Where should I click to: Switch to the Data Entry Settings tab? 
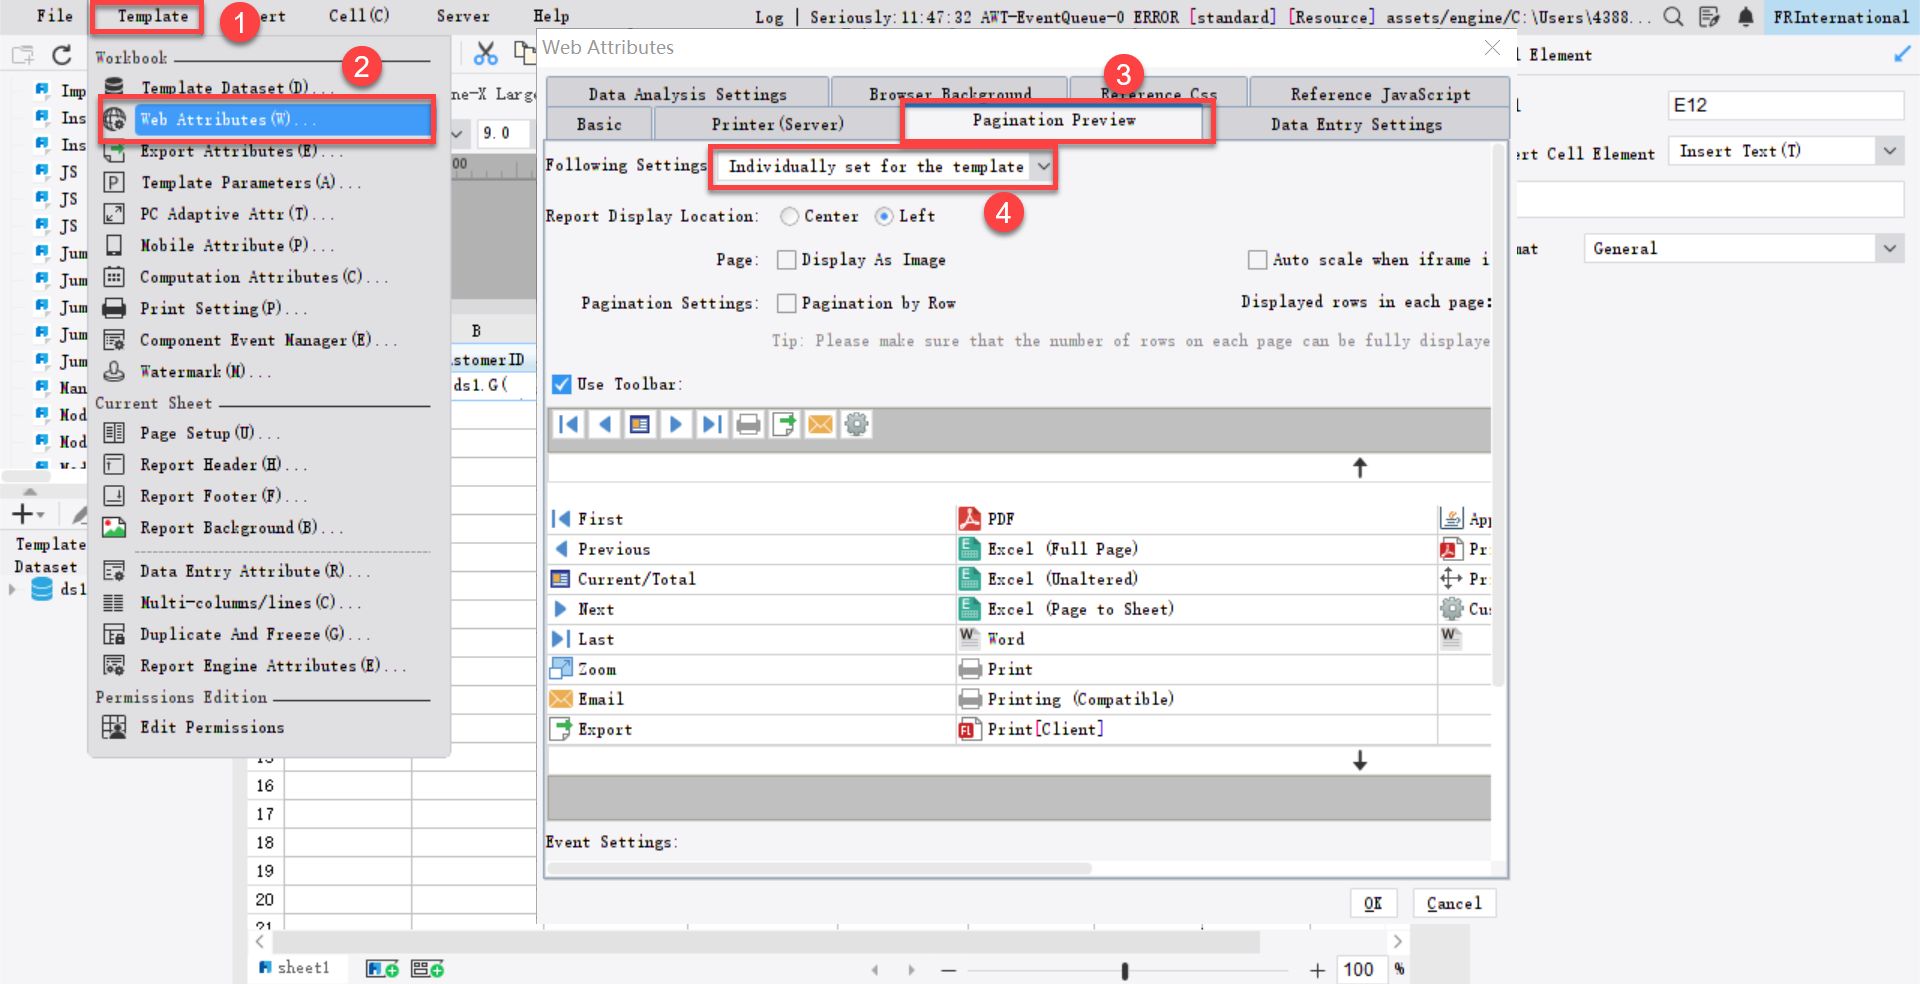point(1357,124)
